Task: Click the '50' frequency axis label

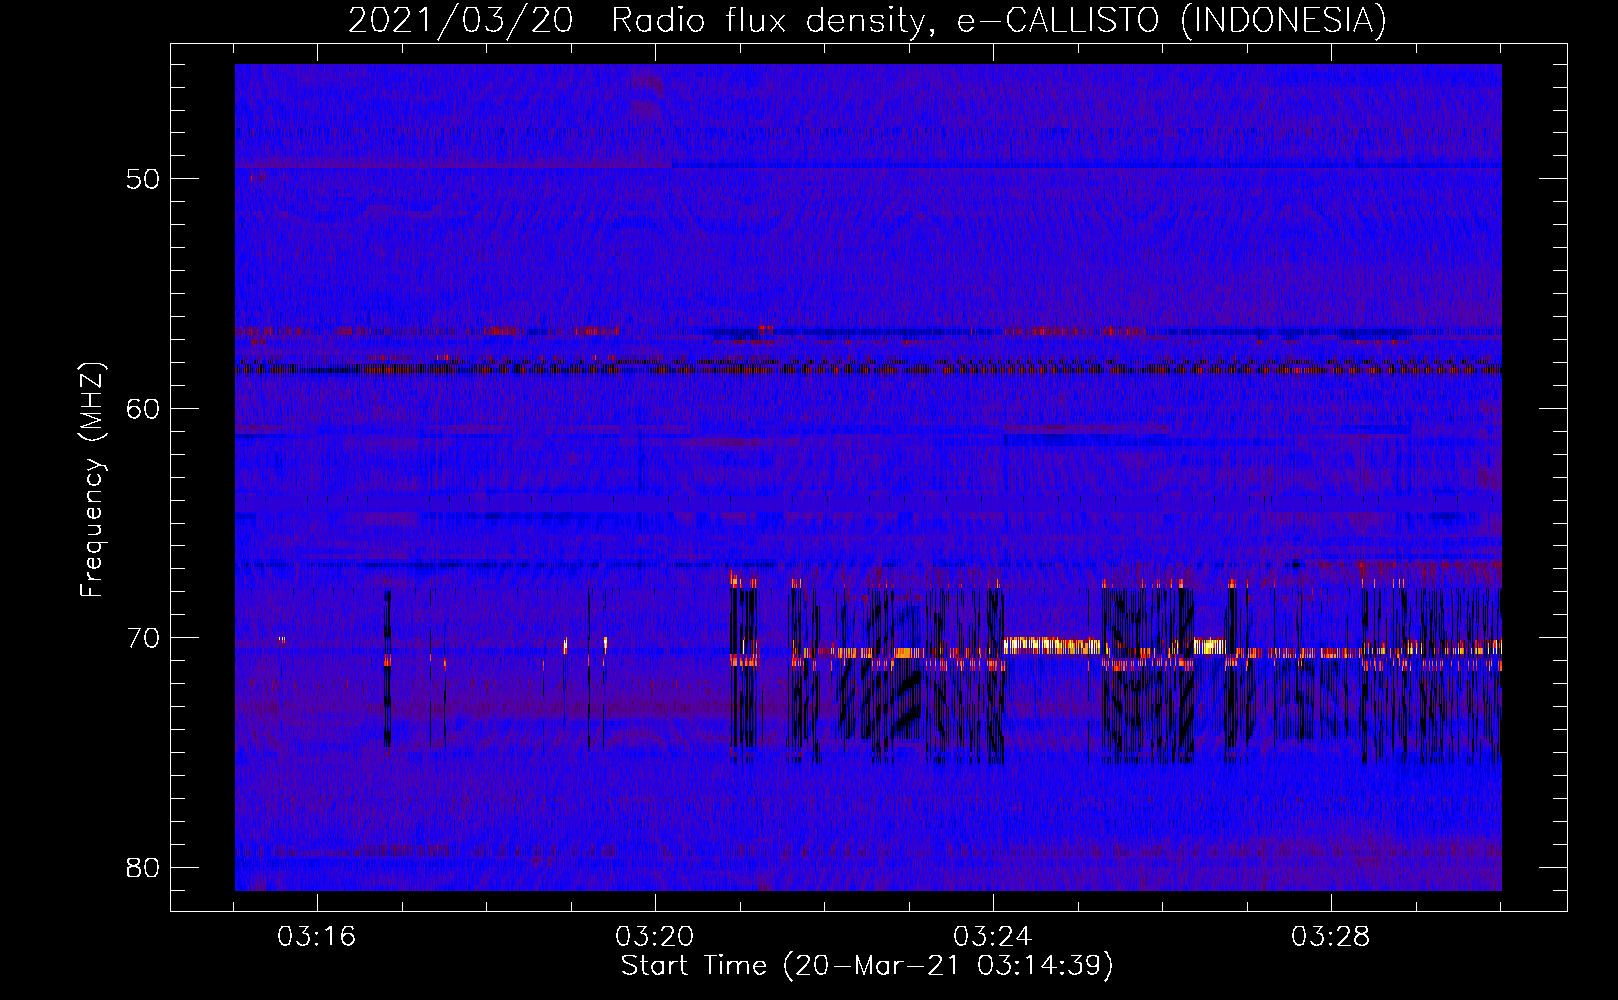Action: click(x=144, y=179)
